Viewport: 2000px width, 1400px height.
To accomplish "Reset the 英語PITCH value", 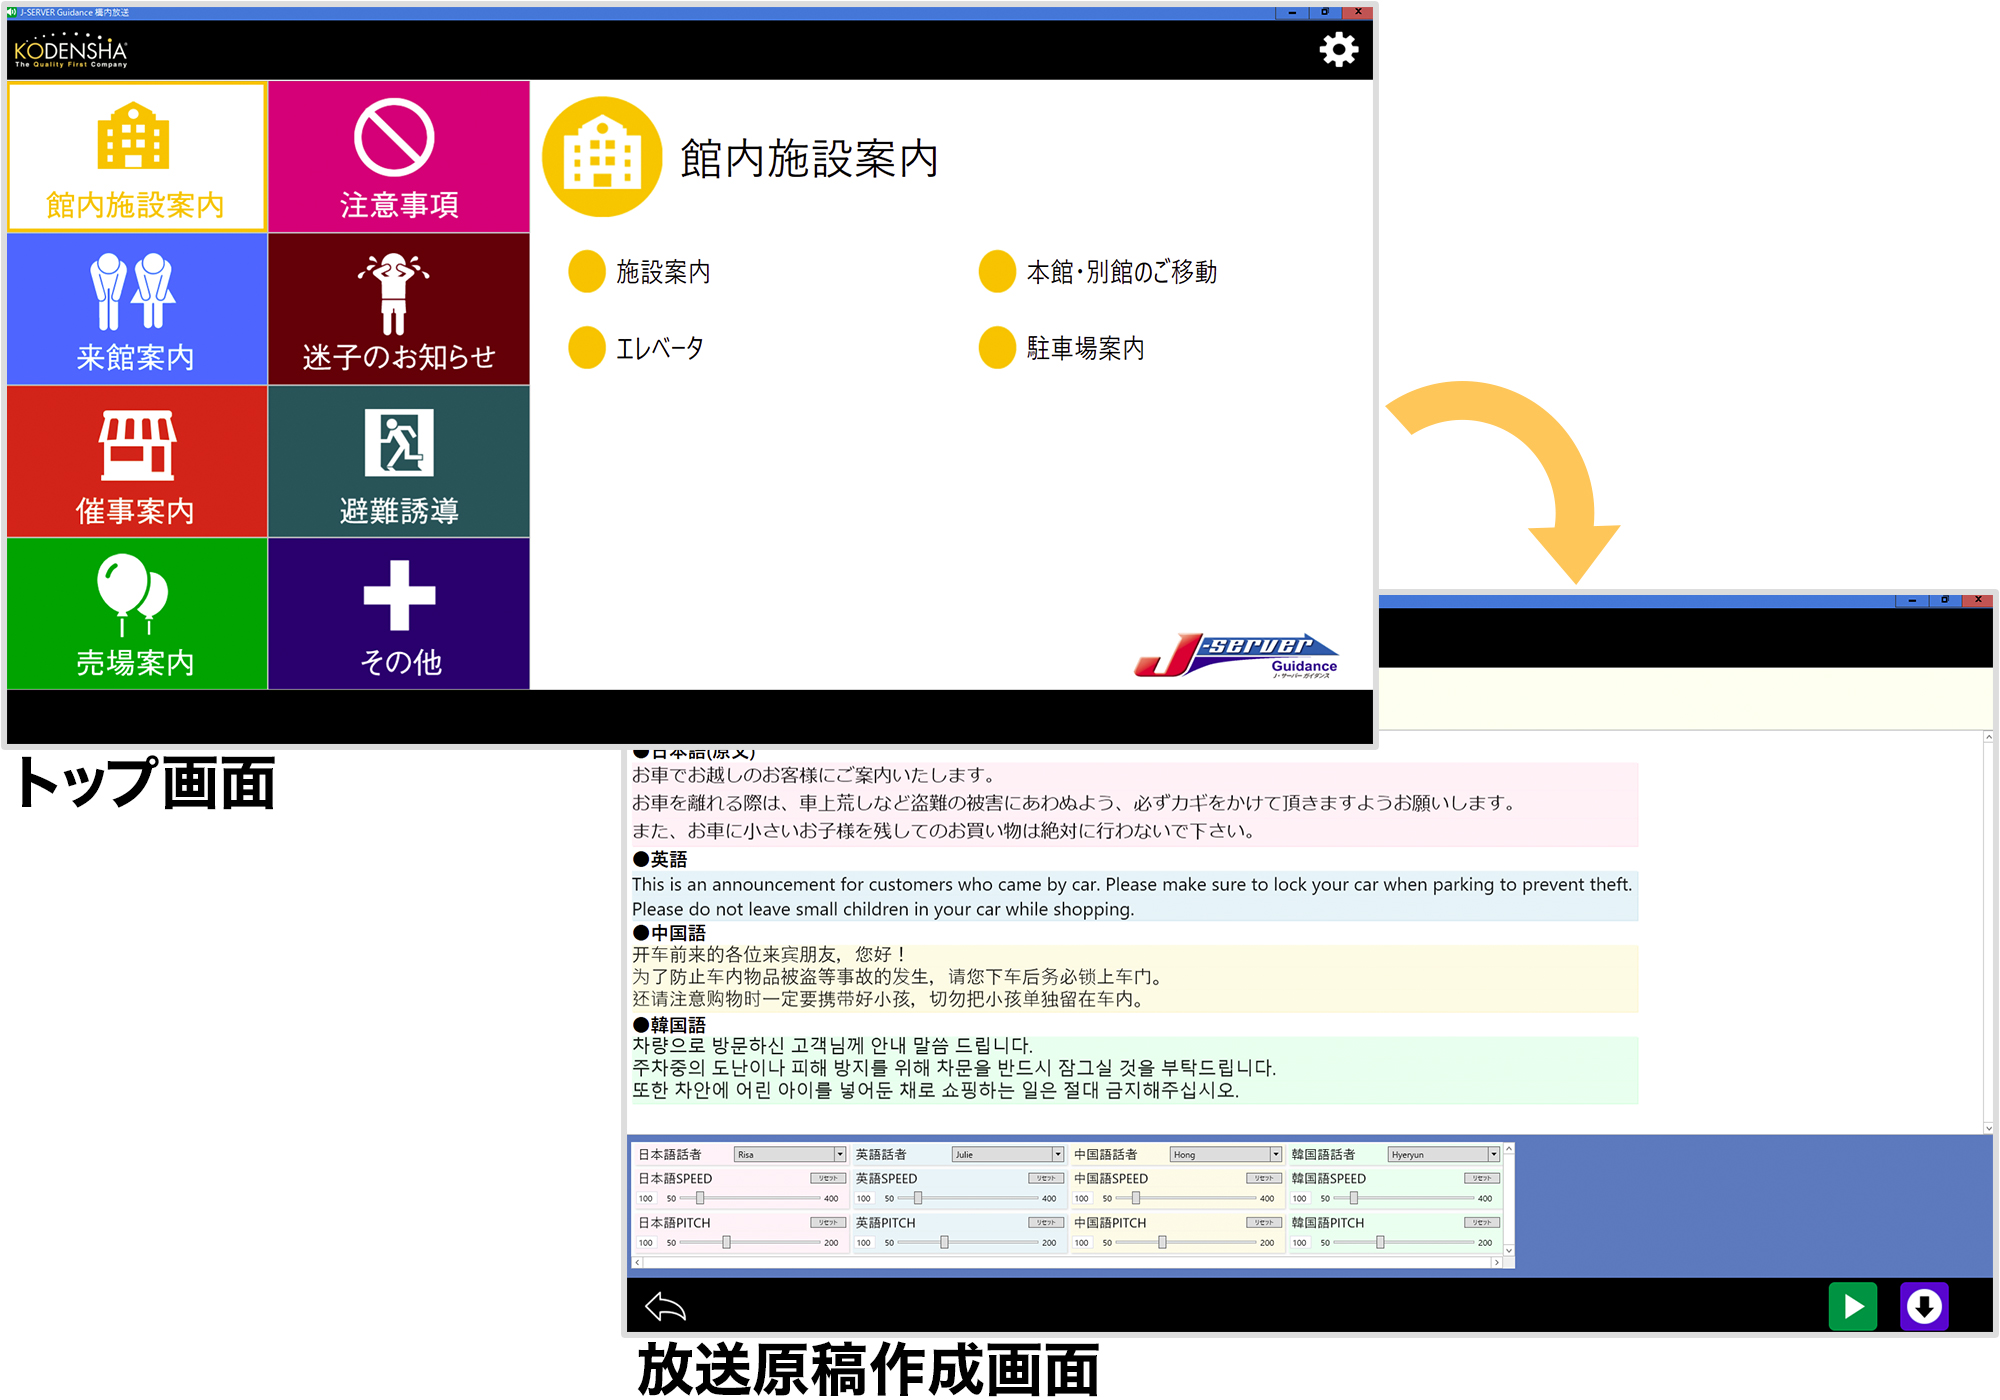I will (1046, 1222).
